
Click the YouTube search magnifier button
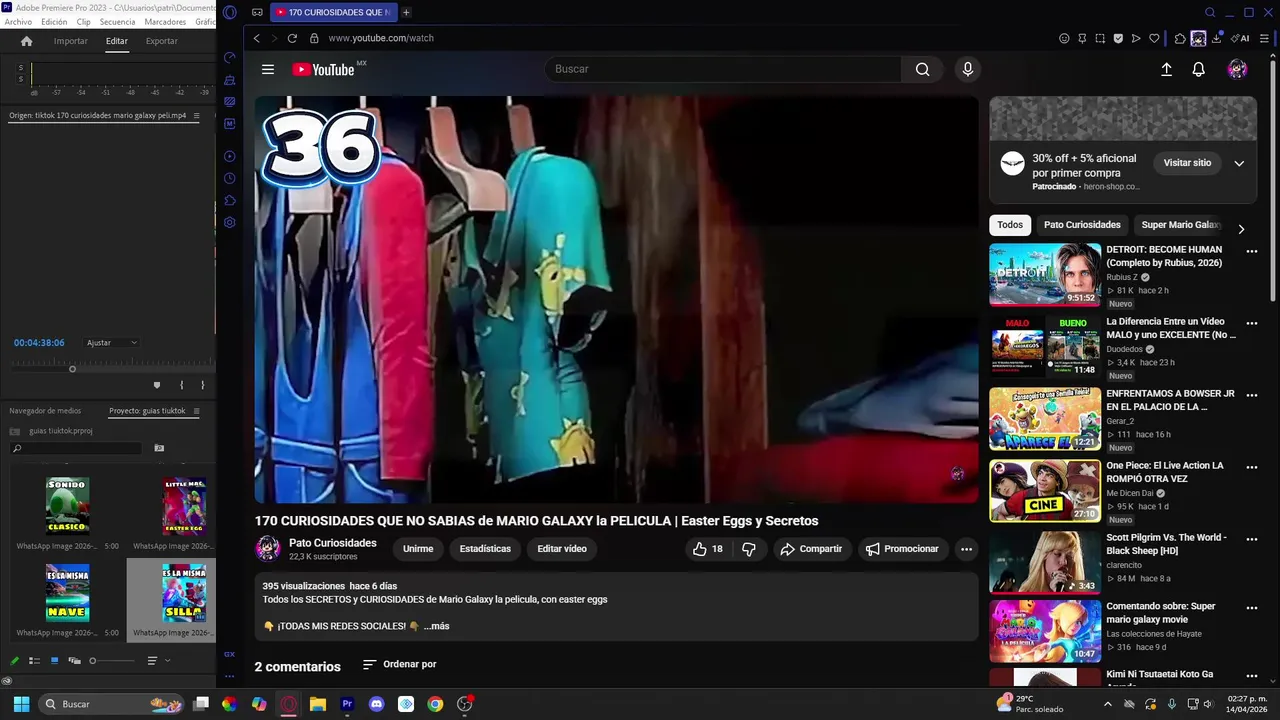pyautogui.click(x=922, y=69)
